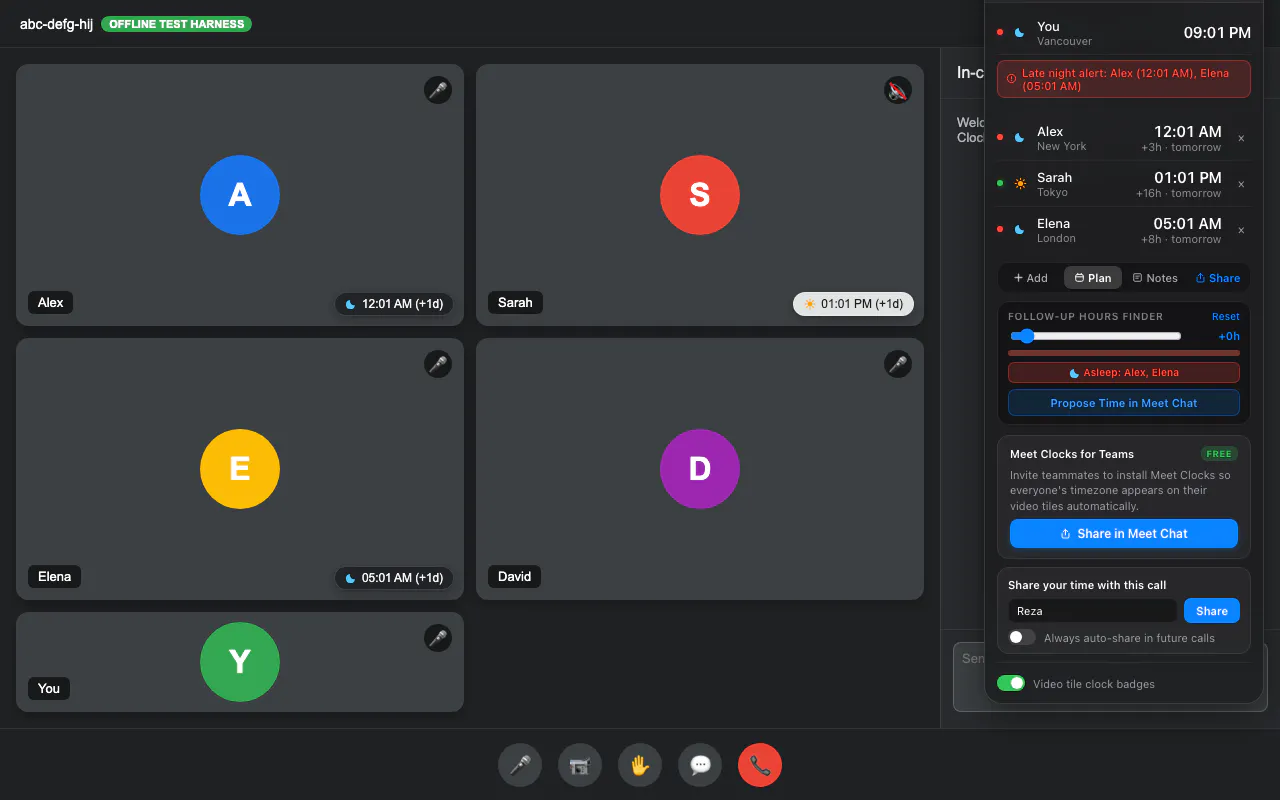This screenshot has height=800, width=1280.
Task: Click the sun icon beside Sarah Tokyo
Action: (1020, 184)
